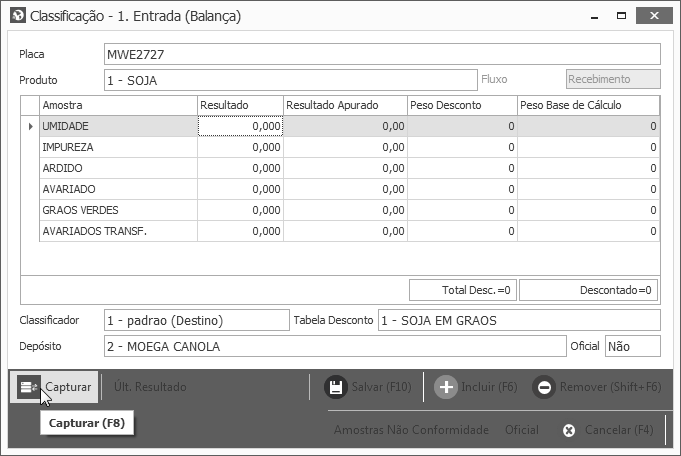Open the Classificador combo box
Screen dimensions: 681x456
[x=197, y=321]
